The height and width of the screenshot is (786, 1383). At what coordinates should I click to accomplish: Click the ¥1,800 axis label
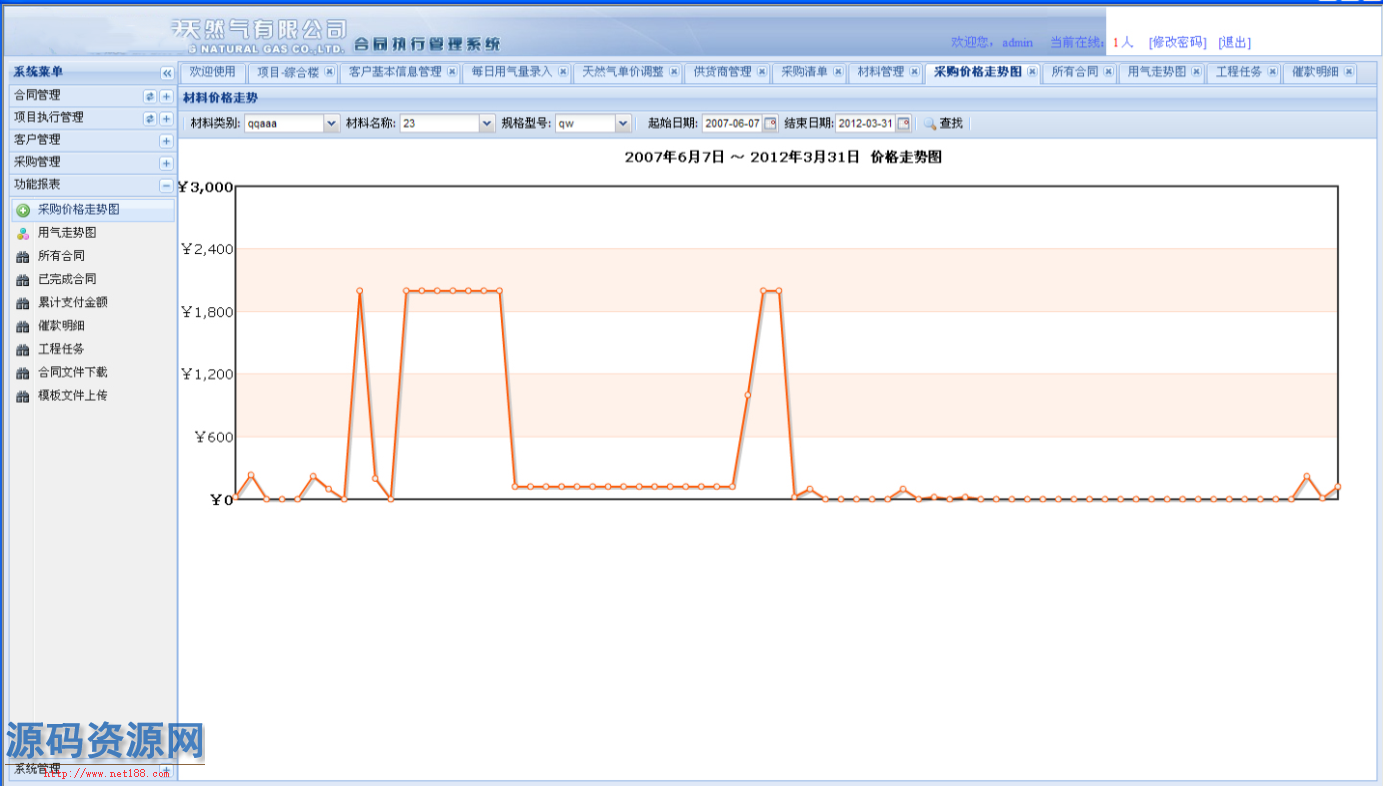click(207, 312)
